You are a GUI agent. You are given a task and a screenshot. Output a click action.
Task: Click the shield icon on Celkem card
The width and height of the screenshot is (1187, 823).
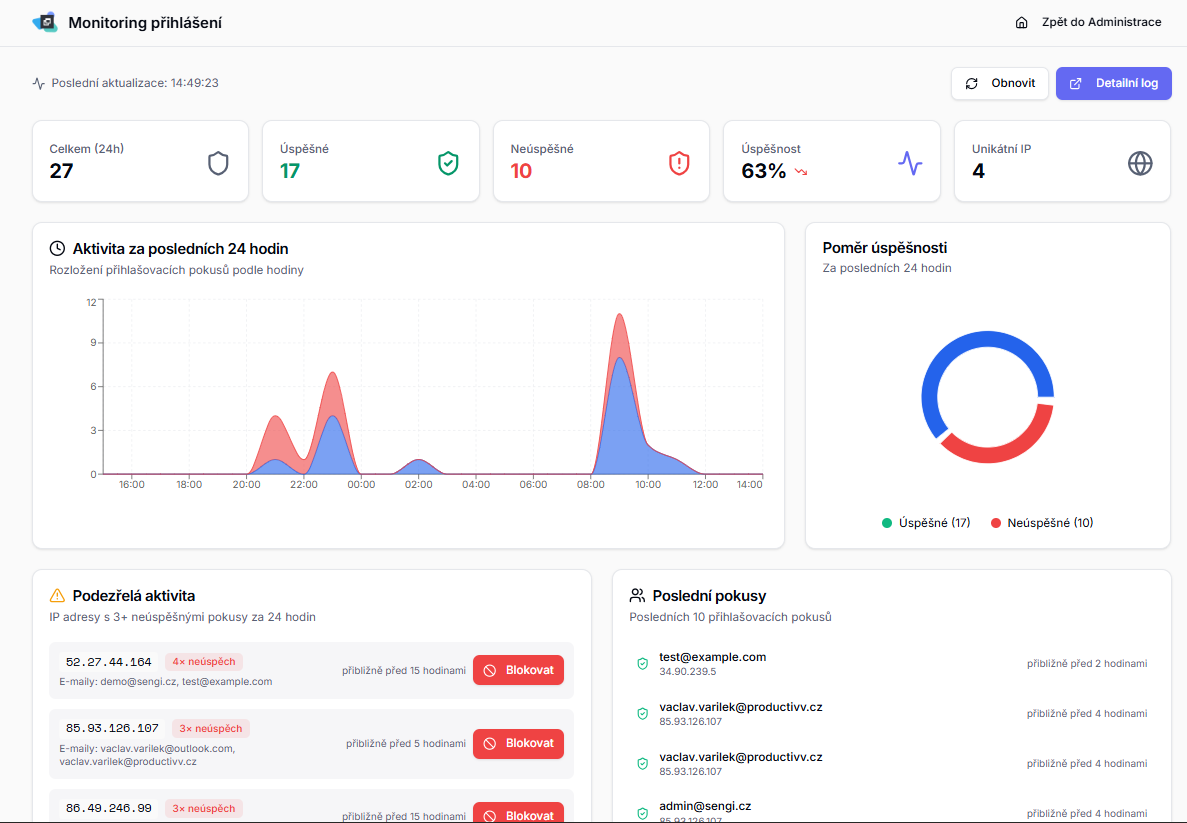coord(218,162)
